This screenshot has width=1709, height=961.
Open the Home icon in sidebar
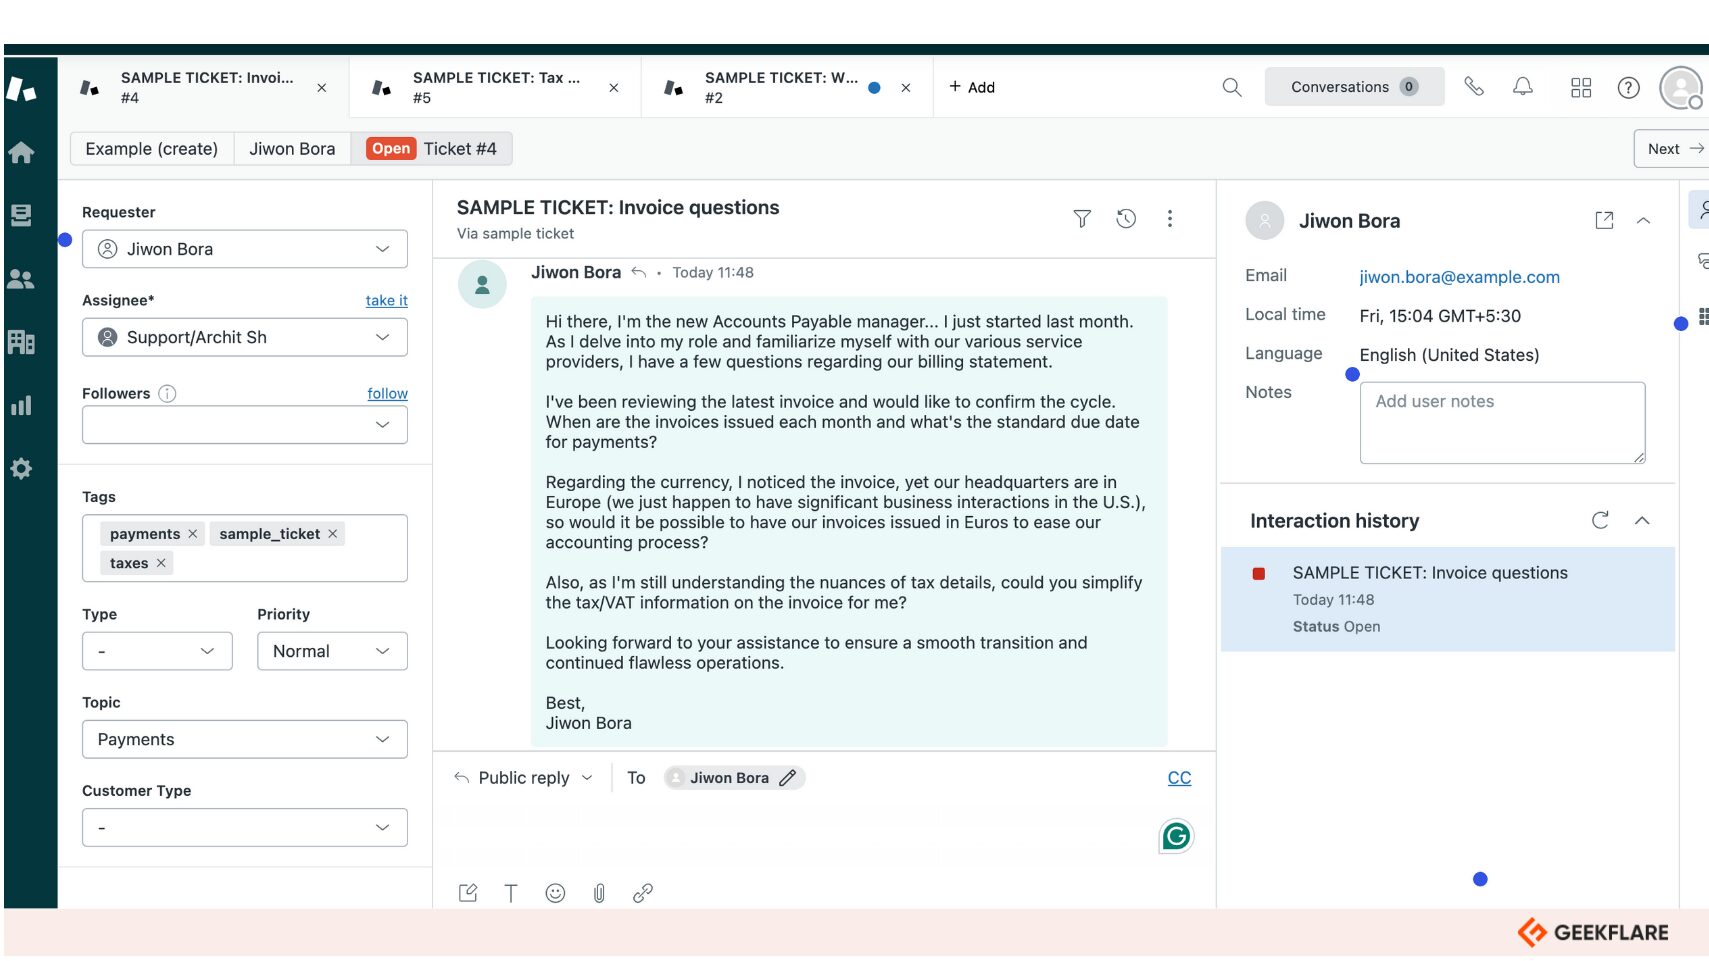click(x=21, y=153)
